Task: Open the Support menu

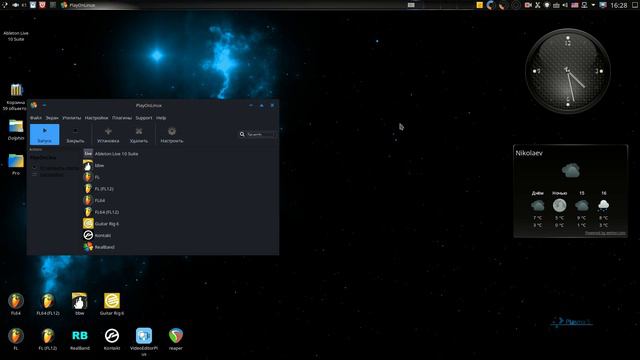Action: [x=144, y=118]
